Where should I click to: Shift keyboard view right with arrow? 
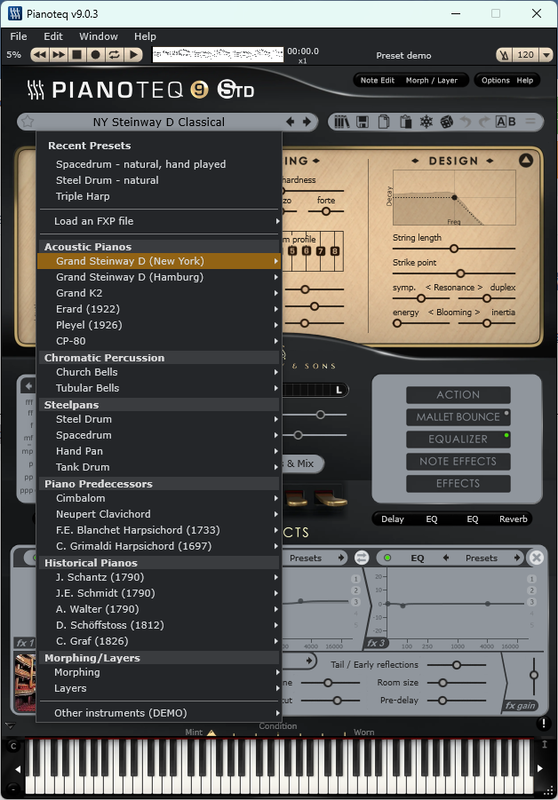540,768
